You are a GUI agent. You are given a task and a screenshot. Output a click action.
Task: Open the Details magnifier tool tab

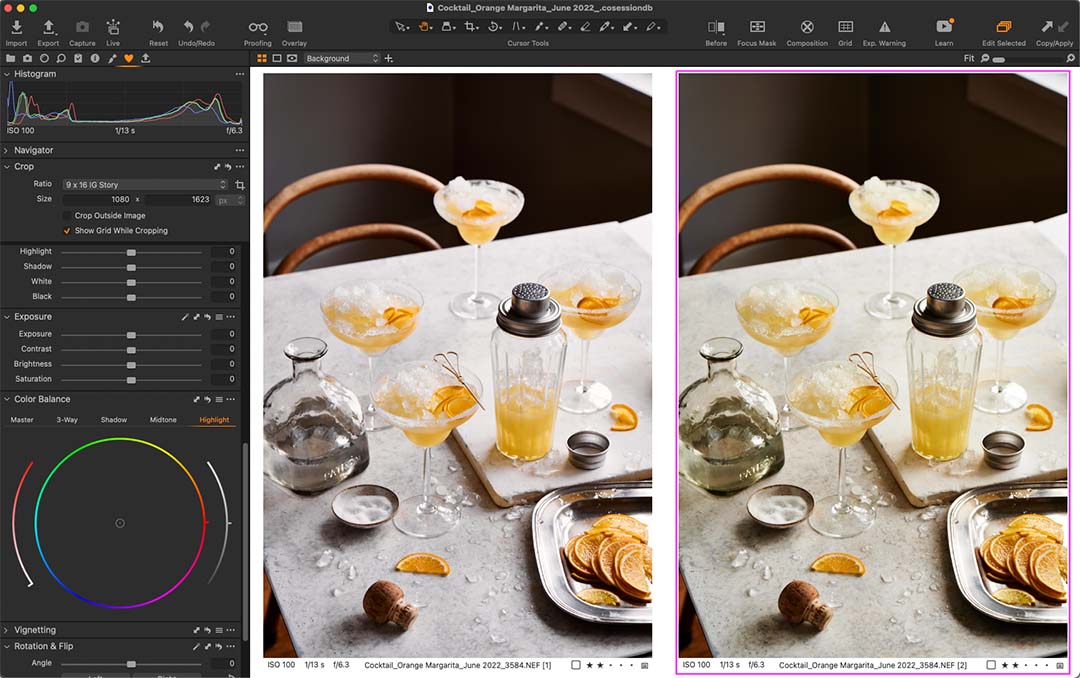61,59
